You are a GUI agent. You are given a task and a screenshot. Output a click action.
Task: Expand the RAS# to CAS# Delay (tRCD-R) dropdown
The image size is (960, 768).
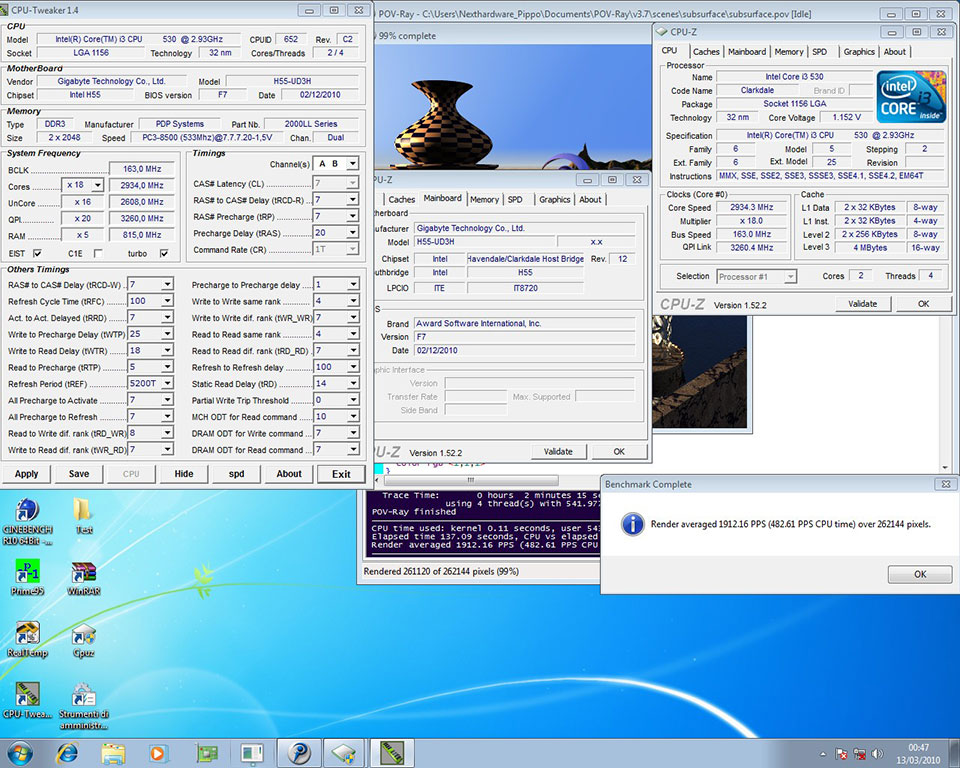click(x=353, y=200)
